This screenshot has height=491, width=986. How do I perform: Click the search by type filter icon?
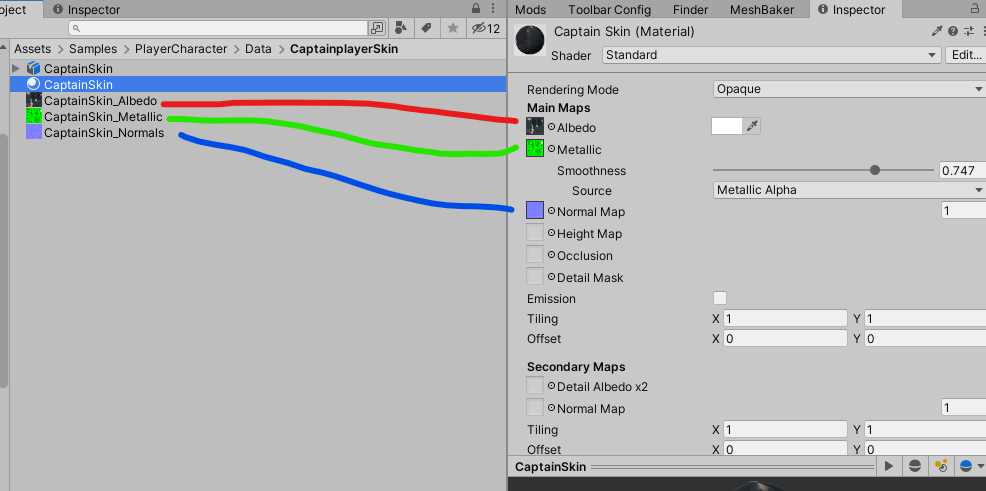pyautogui.click(x=401, y=28)
